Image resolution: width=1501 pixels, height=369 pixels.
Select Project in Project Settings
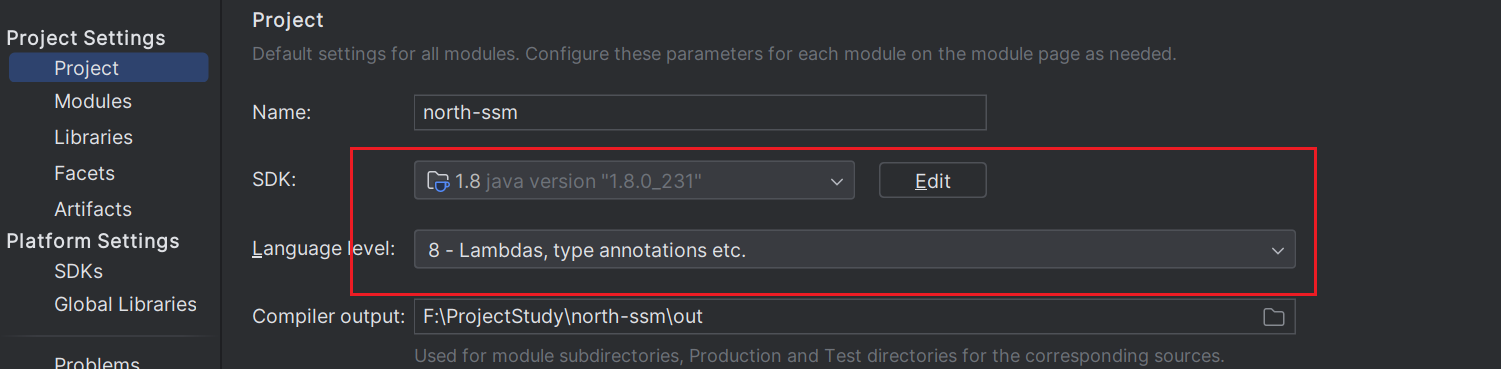tap(109, 68)
